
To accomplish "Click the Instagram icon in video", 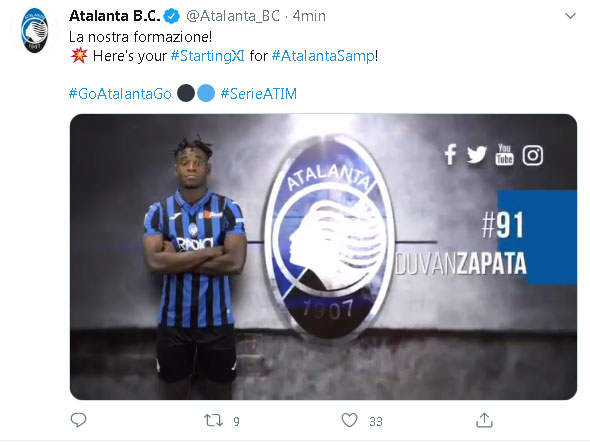I will [532, 155].
